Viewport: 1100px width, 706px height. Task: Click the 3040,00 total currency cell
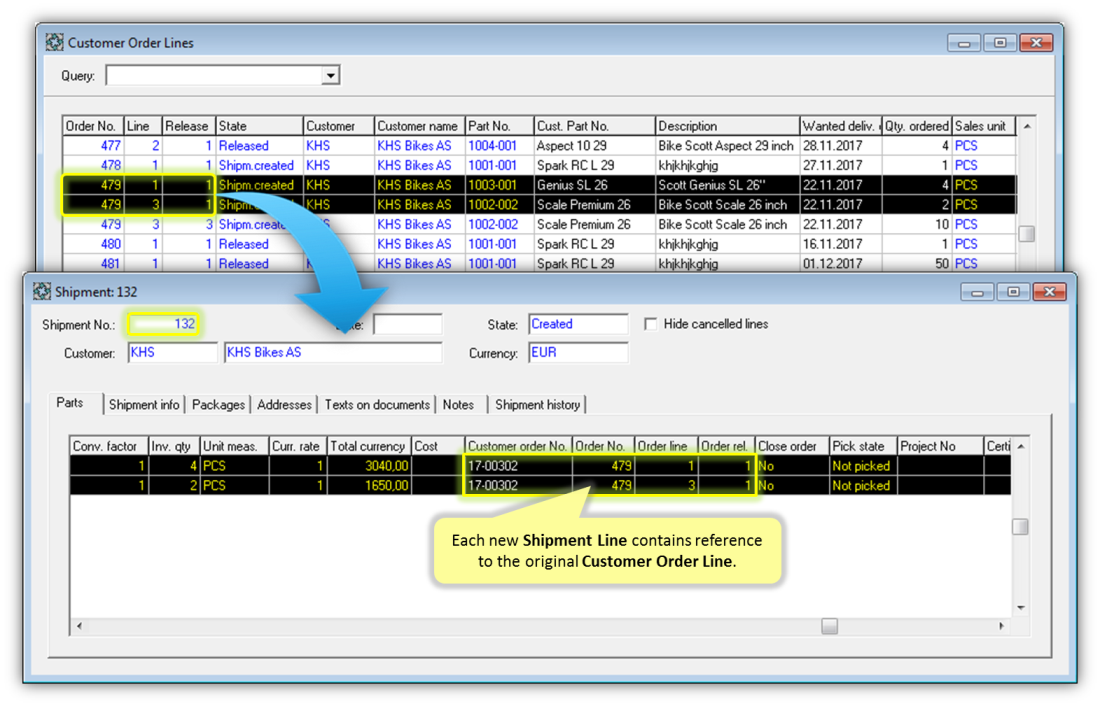pos(368,466)
